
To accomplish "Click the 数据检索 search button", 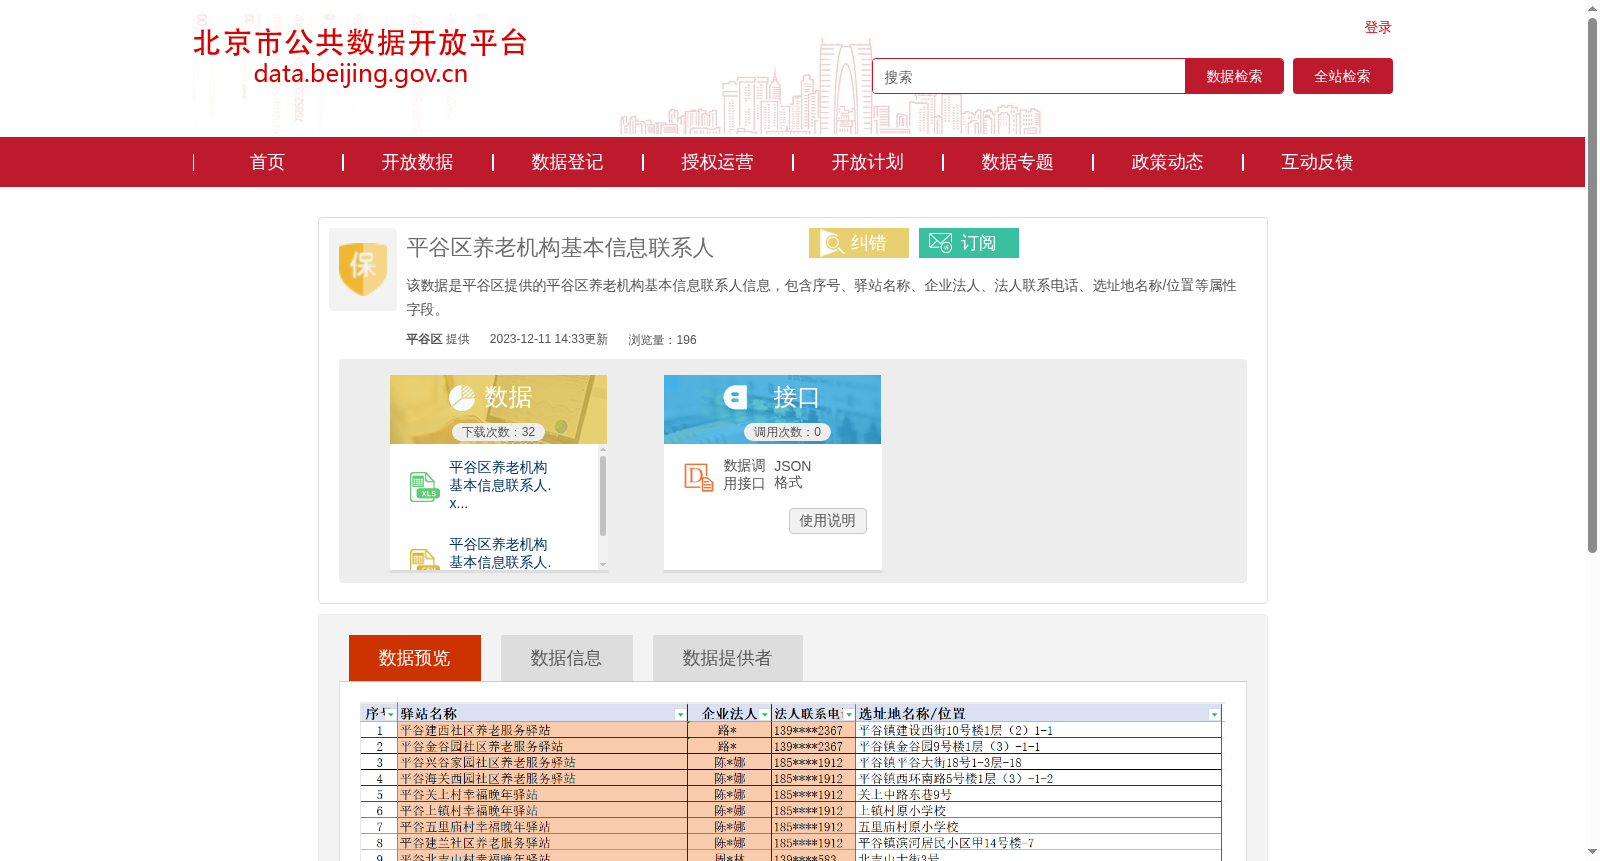I will click(x=1234, y=76).
